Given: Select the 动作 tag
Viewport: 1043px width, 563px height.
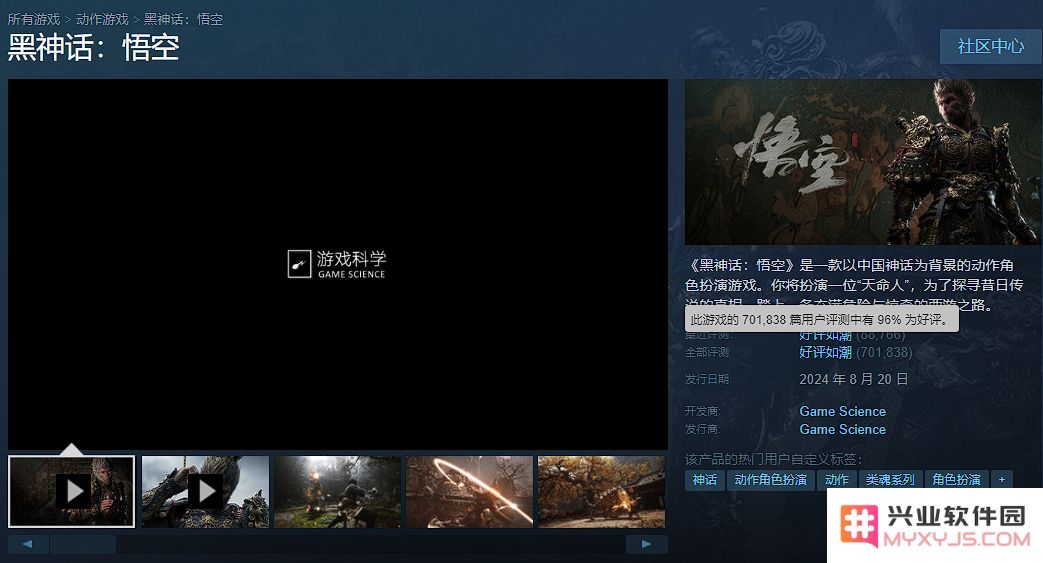Looking at the screenshot, I should click(836, 480).
